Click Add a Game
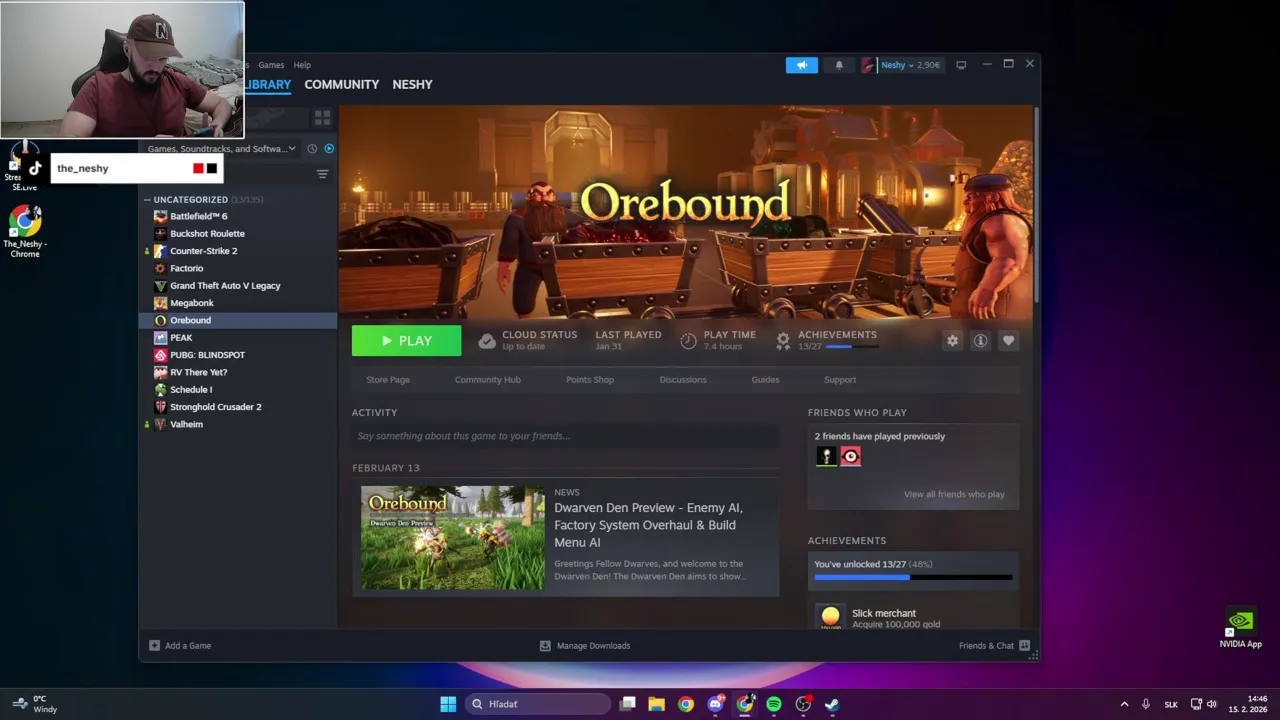Image resolution: width=1280 pixels, height=720 pixels. pyautogui.click(x=180, y=646)
